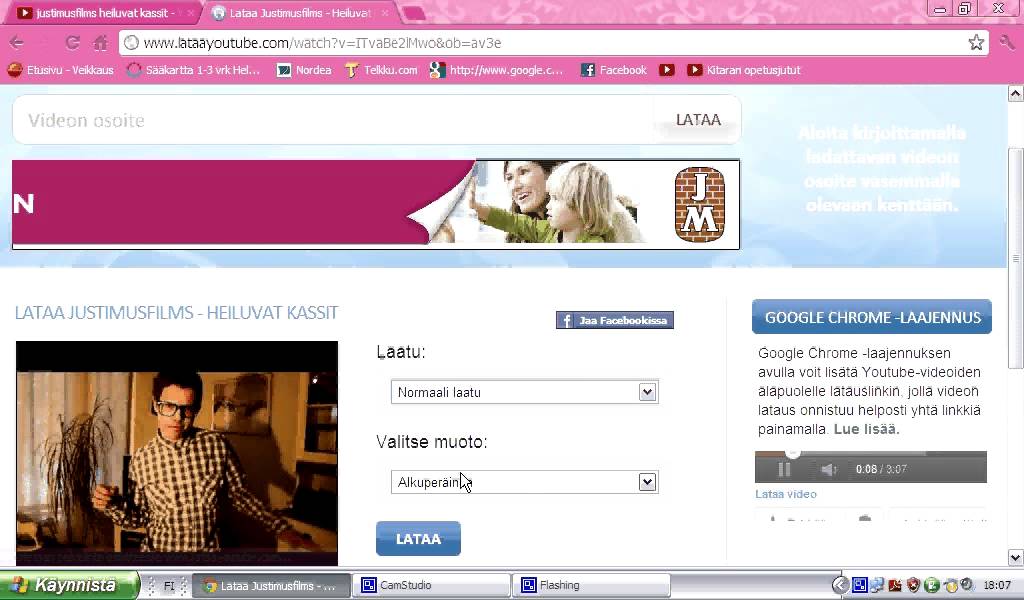1024x600 pixels.
Task: Click the sample player progress bar
Action: coord(871,453)
